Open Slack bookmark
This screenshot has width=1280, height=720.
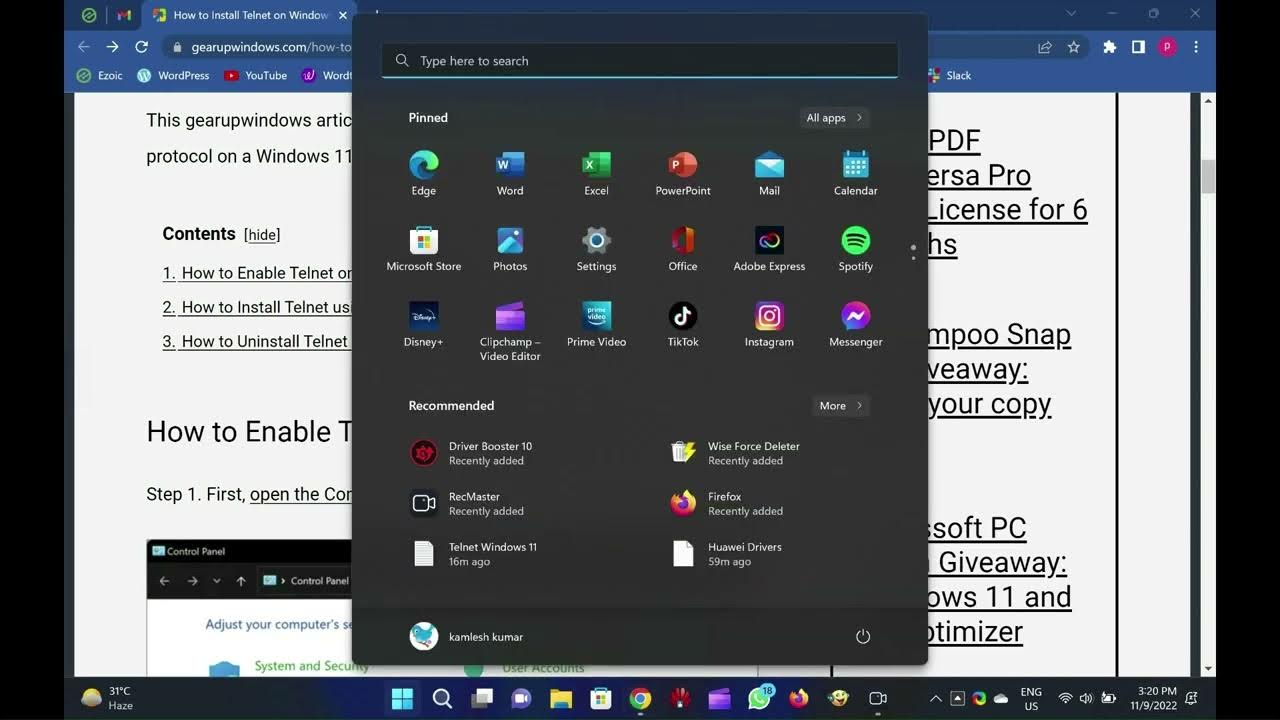[x=948, y=75]
